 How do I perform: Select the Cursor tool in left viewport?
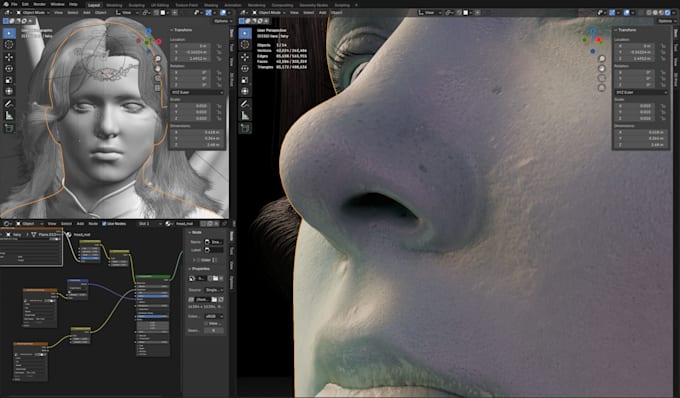[9, 45]
